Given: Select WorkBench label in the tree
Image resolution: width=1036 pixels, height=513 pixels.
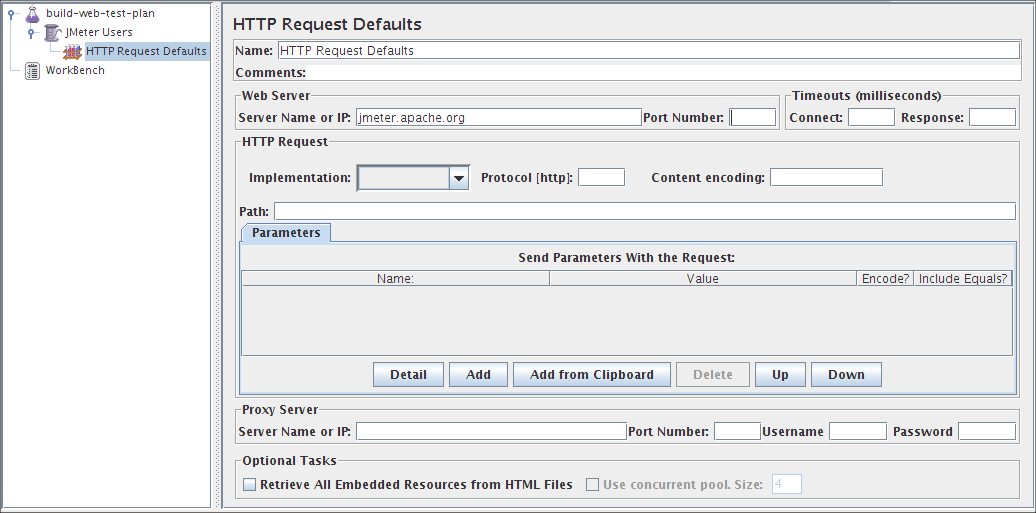Looking at the screenshot, I should point(75,70).
